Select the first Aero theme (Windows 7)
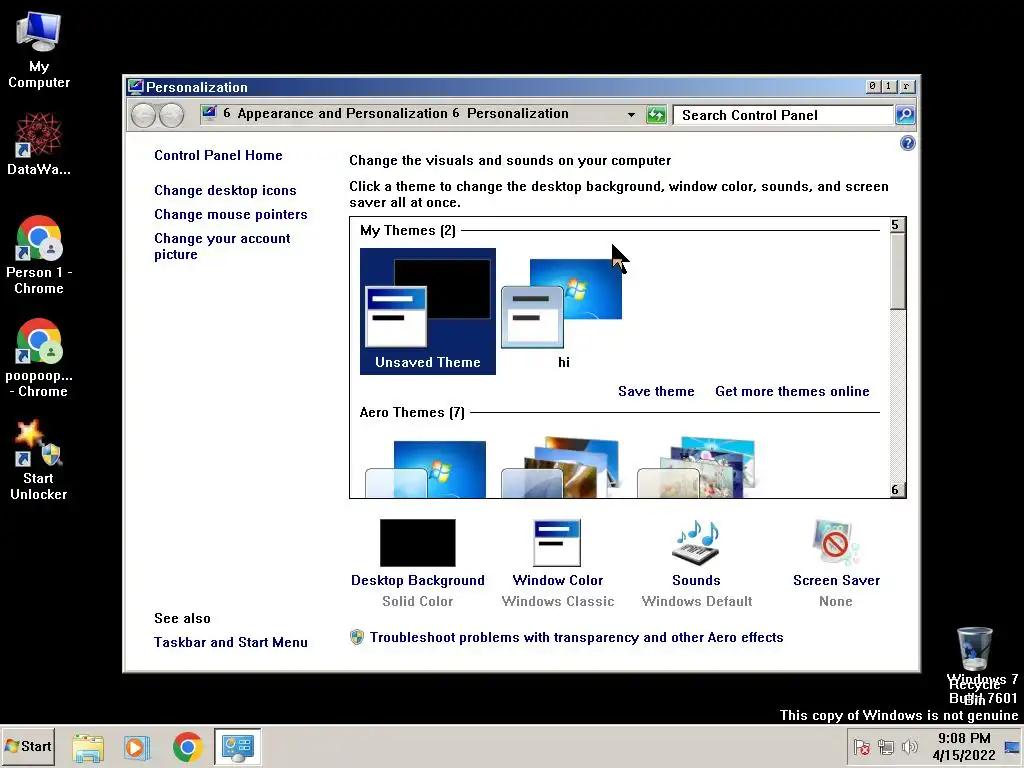The image size is (1024, 768). [426, 469]
